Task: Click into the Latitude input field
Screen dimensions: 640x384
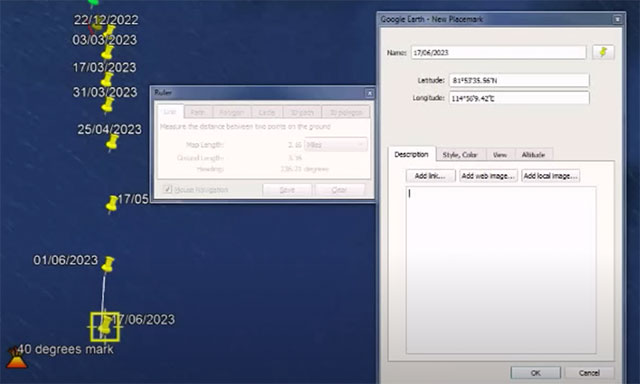Action: 519,80
